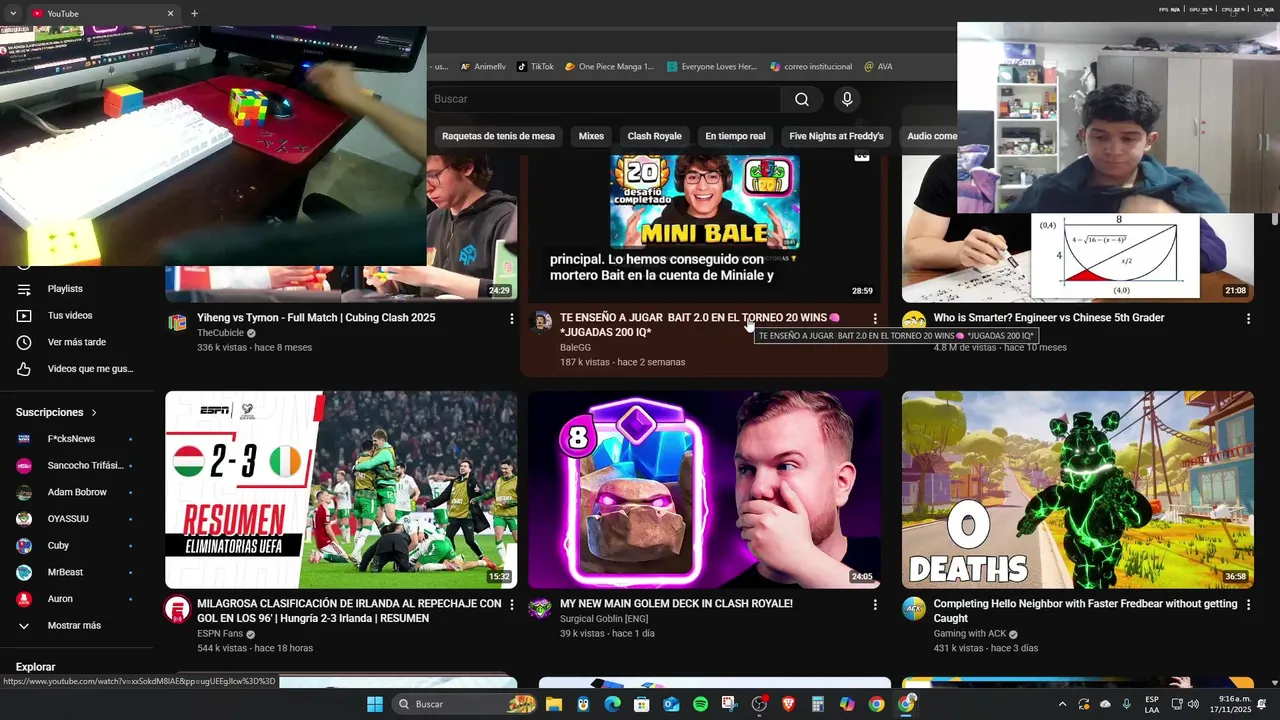Open Outlook from the taskbar
Screen dimensions: 1280x720
point(671,704)
